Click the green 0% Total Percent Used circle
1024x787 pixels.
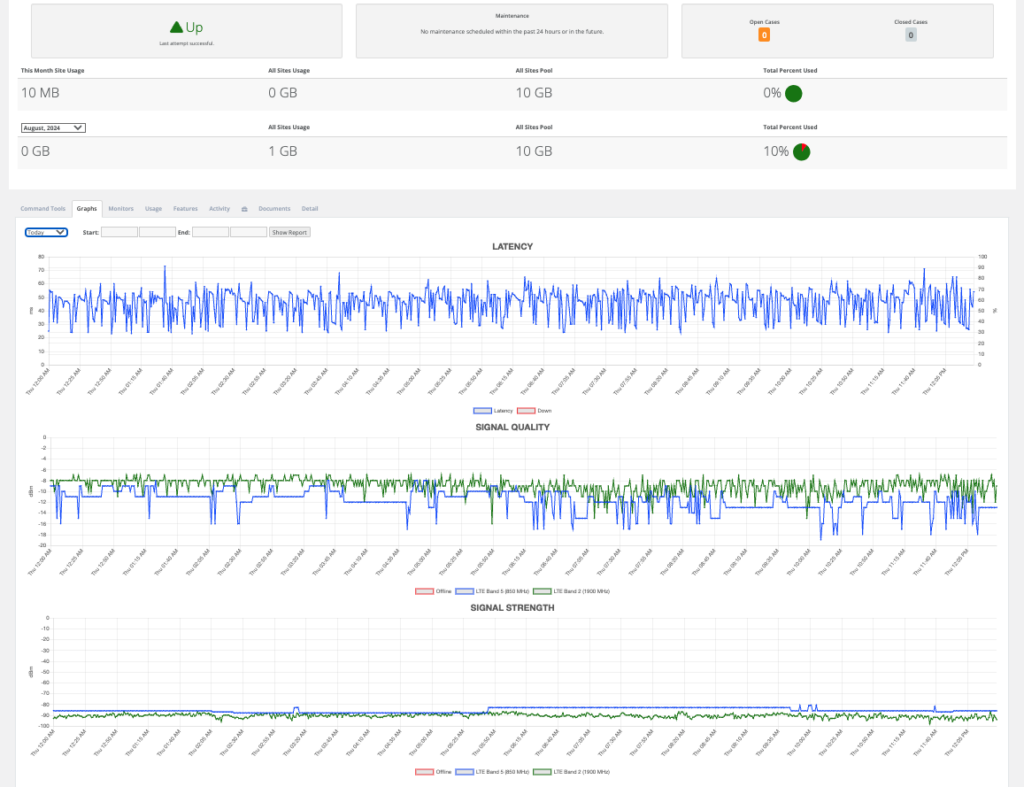pyautogui.click(x=793, y=93)
